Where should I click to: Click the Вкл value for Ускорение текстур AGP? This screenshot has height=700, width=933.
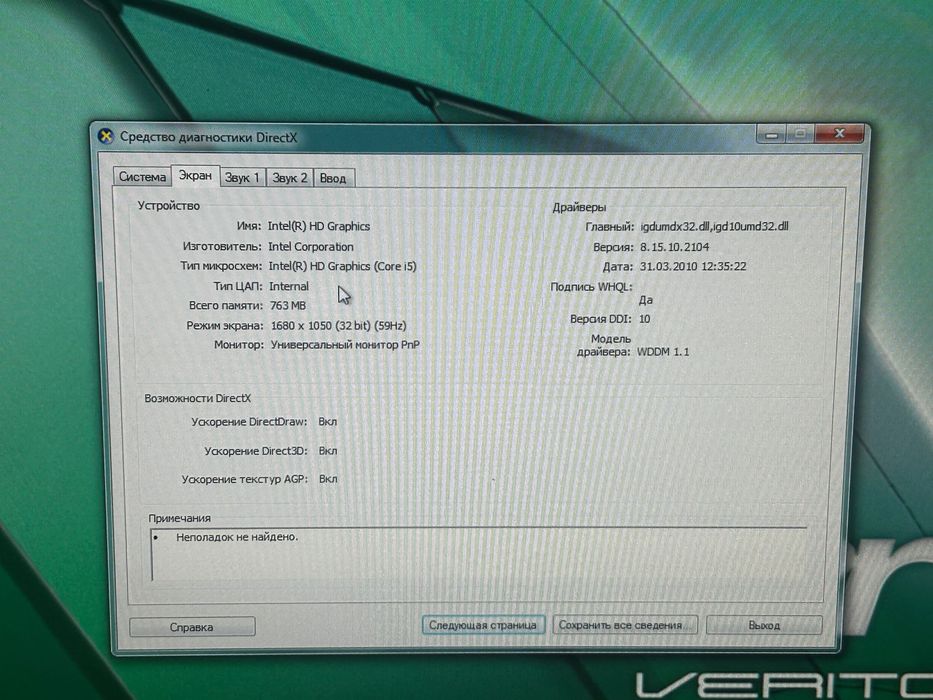[x=328, y=479]
